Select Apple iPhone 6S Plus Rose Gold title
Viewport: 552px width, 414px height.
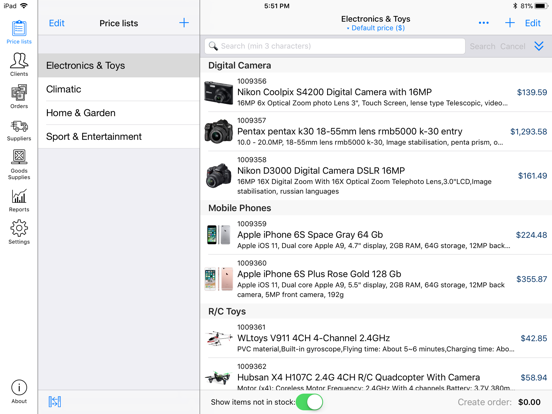[319, 274]
